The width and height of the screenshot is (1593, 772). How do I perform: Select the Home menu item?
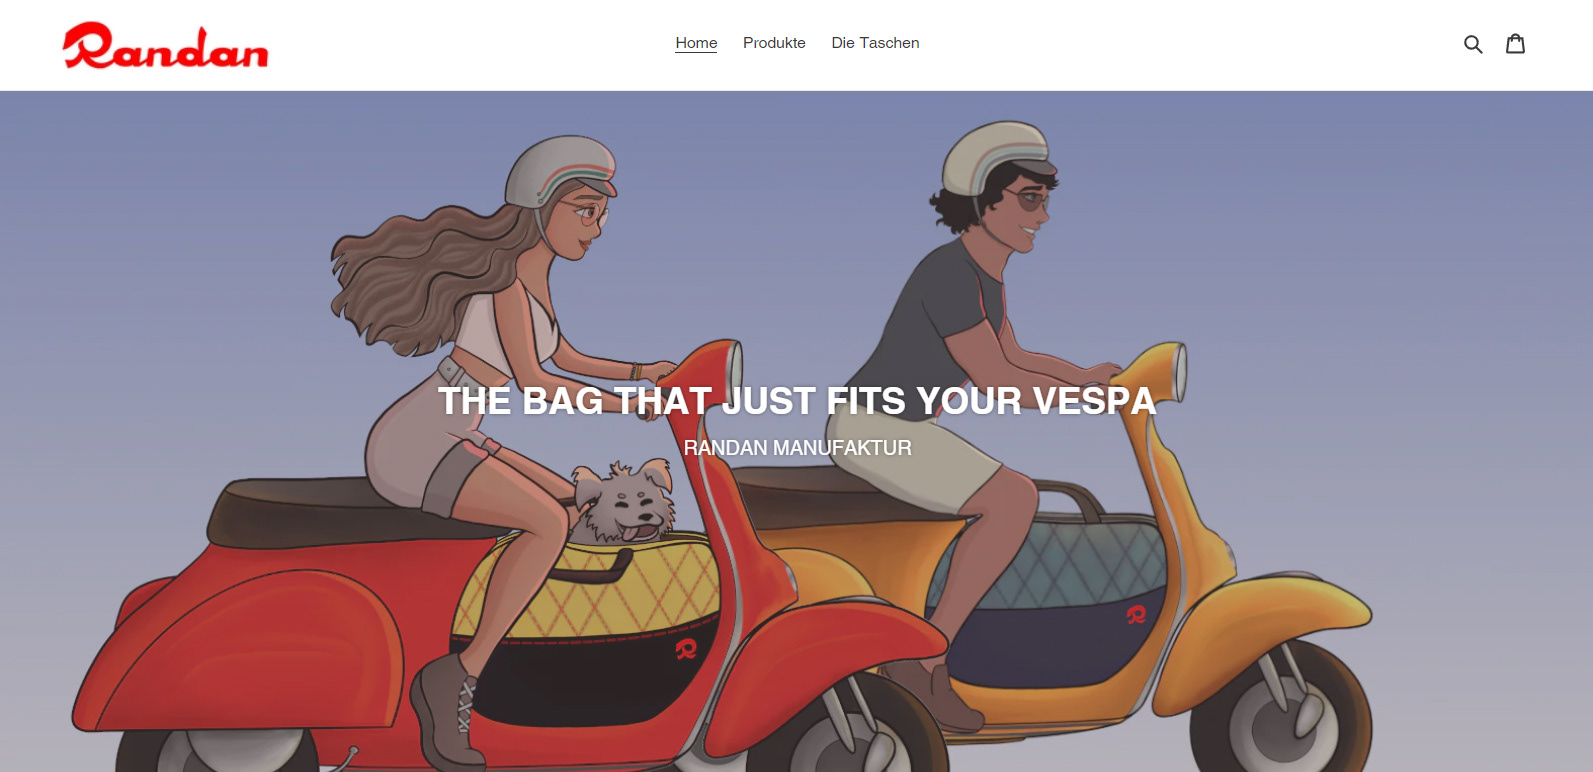pyautogui.click(x=696, y=43)
